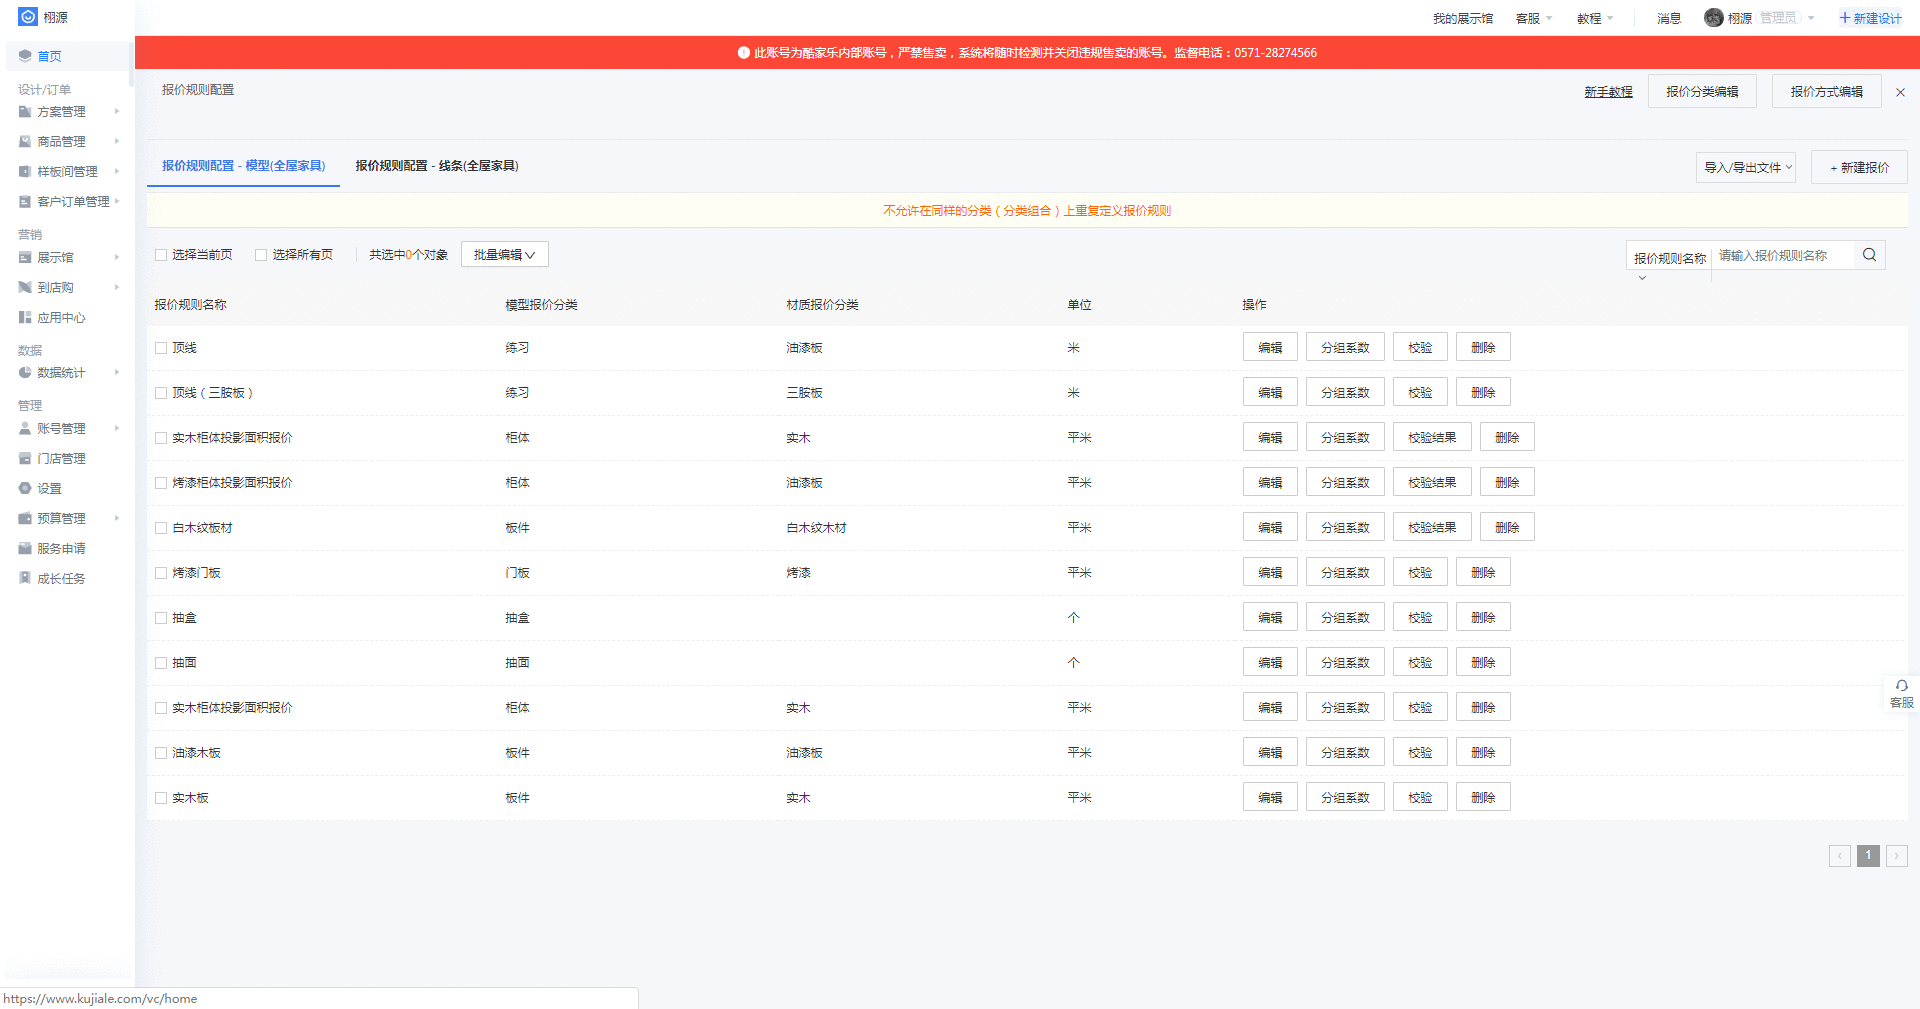1920x1009 pixels.
Task: Click the 方案管理 folder icon in sidebar
Action: (25, 112)
